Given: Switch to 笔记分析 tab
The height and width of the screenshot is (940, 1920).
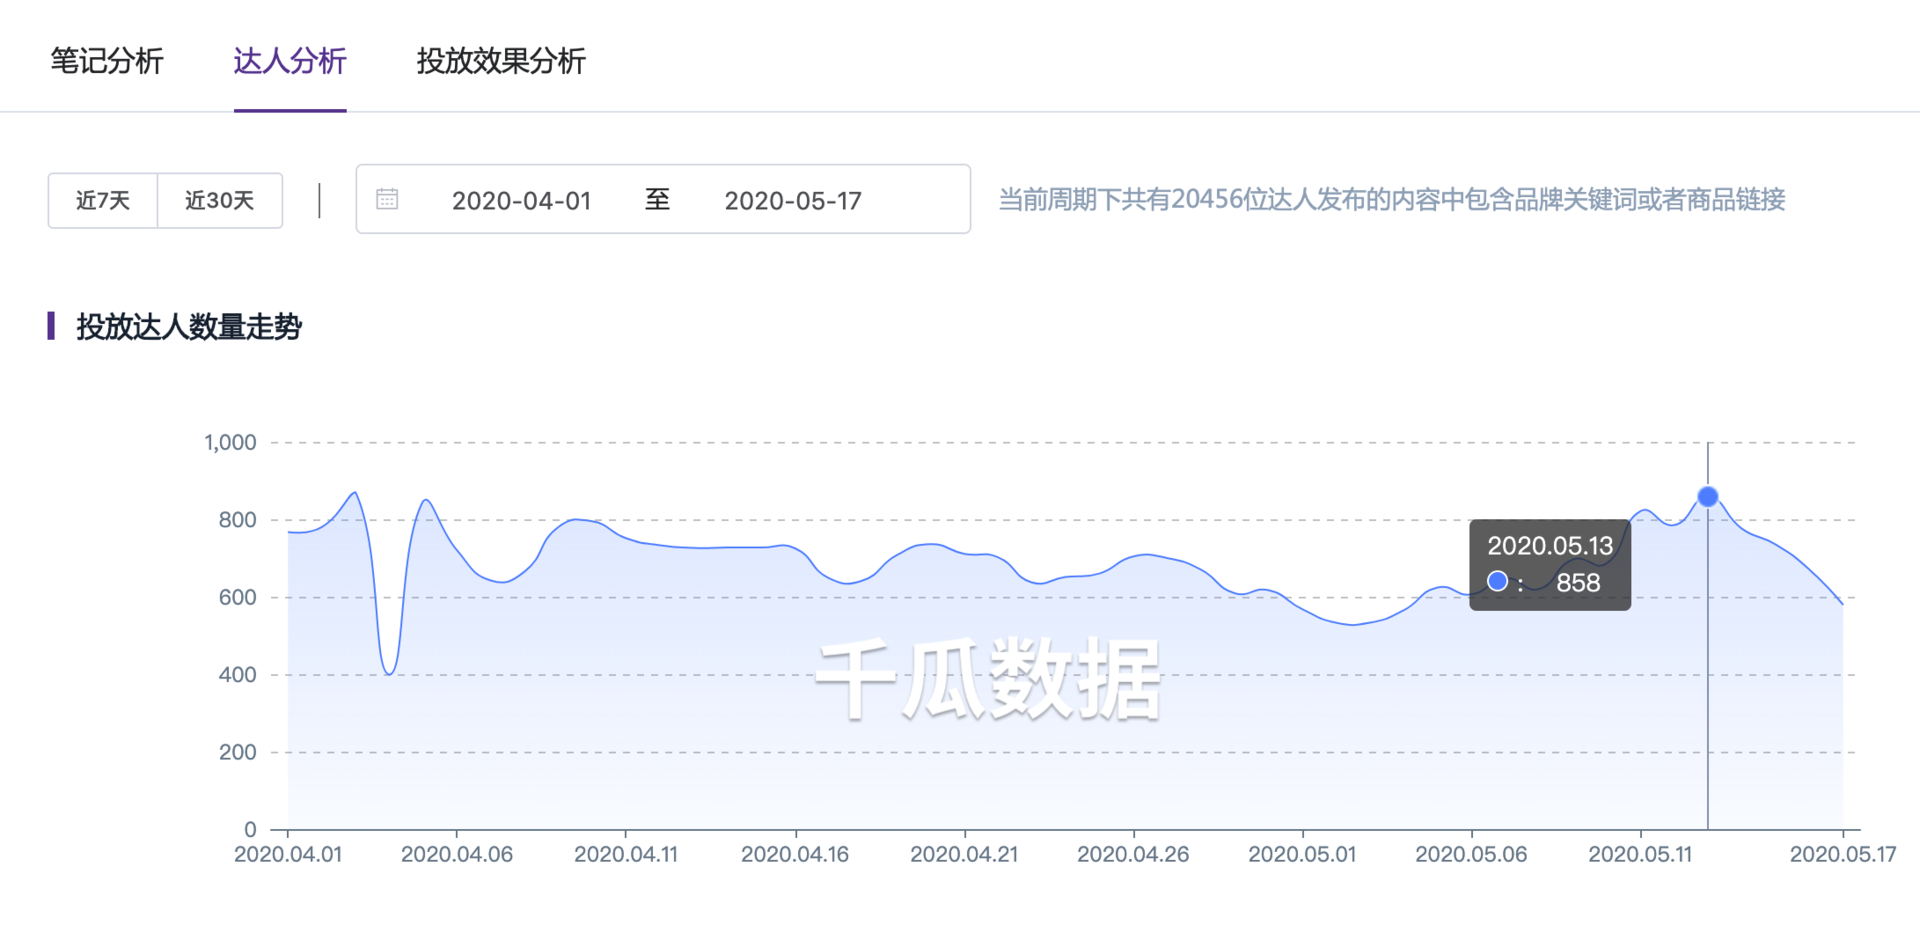Looking at the screenshot, I should point(107,61).
